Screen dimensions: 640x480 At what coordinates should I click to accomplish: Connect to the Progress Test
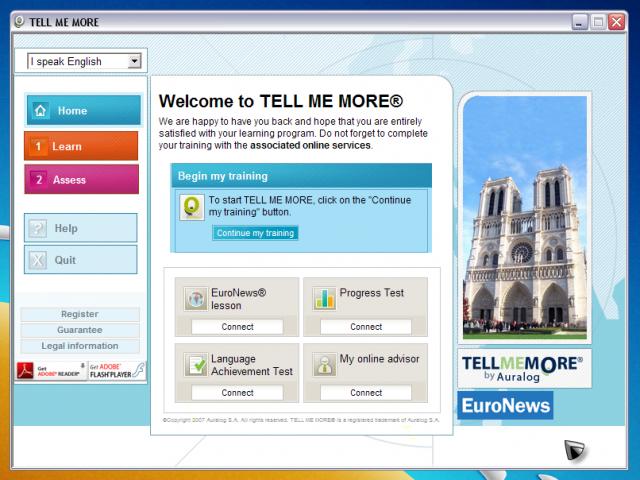pos(366,327)
